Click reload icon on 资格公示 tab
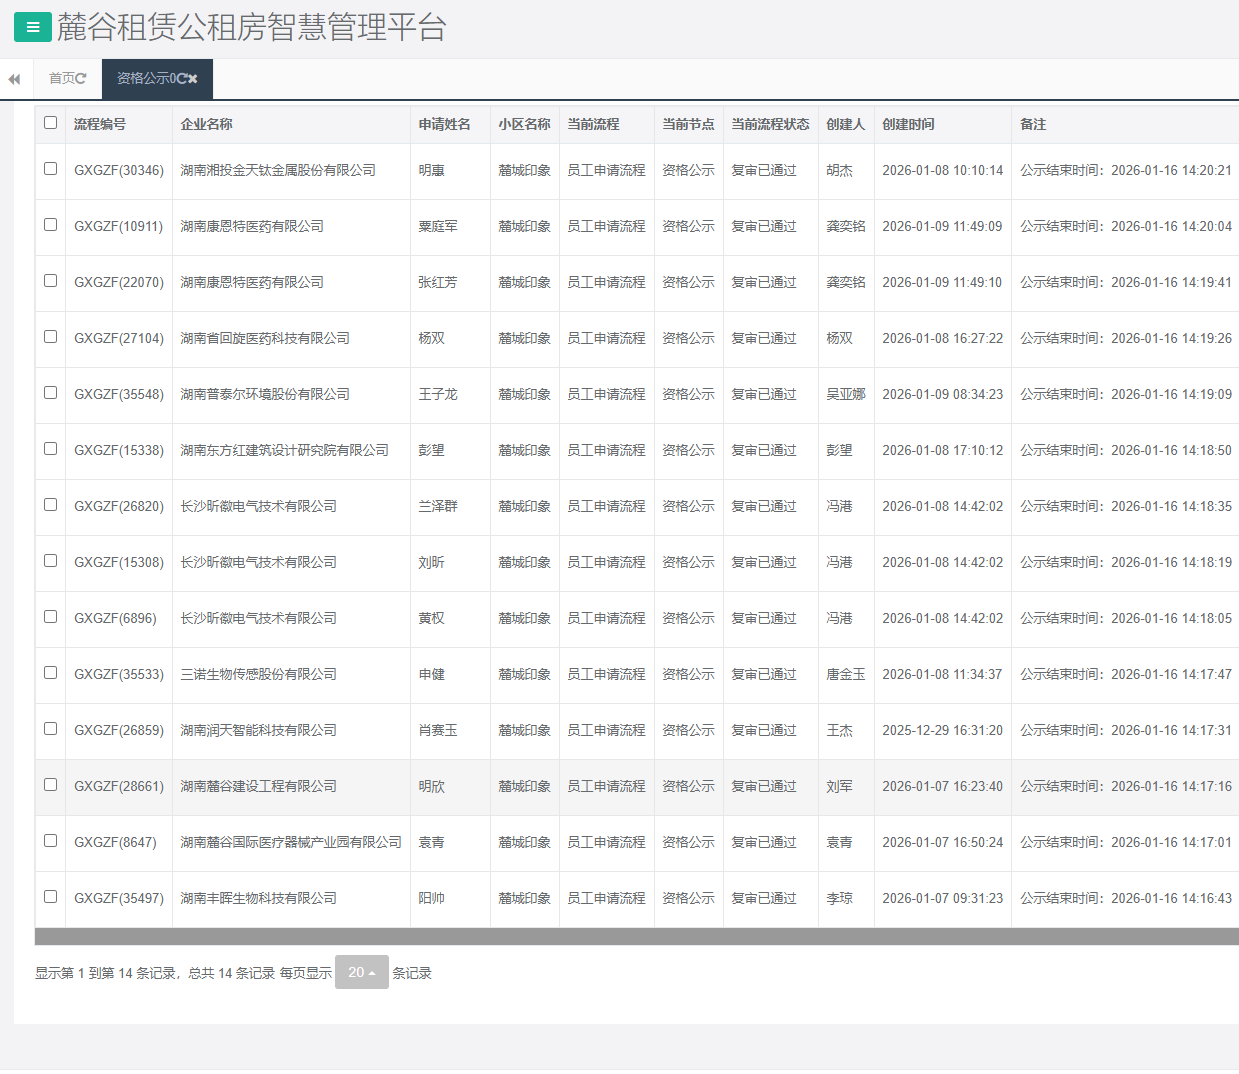Image resolution: width=1239 pixels, height=1074 pixels. pyautogui.click(x=181, y=79)
